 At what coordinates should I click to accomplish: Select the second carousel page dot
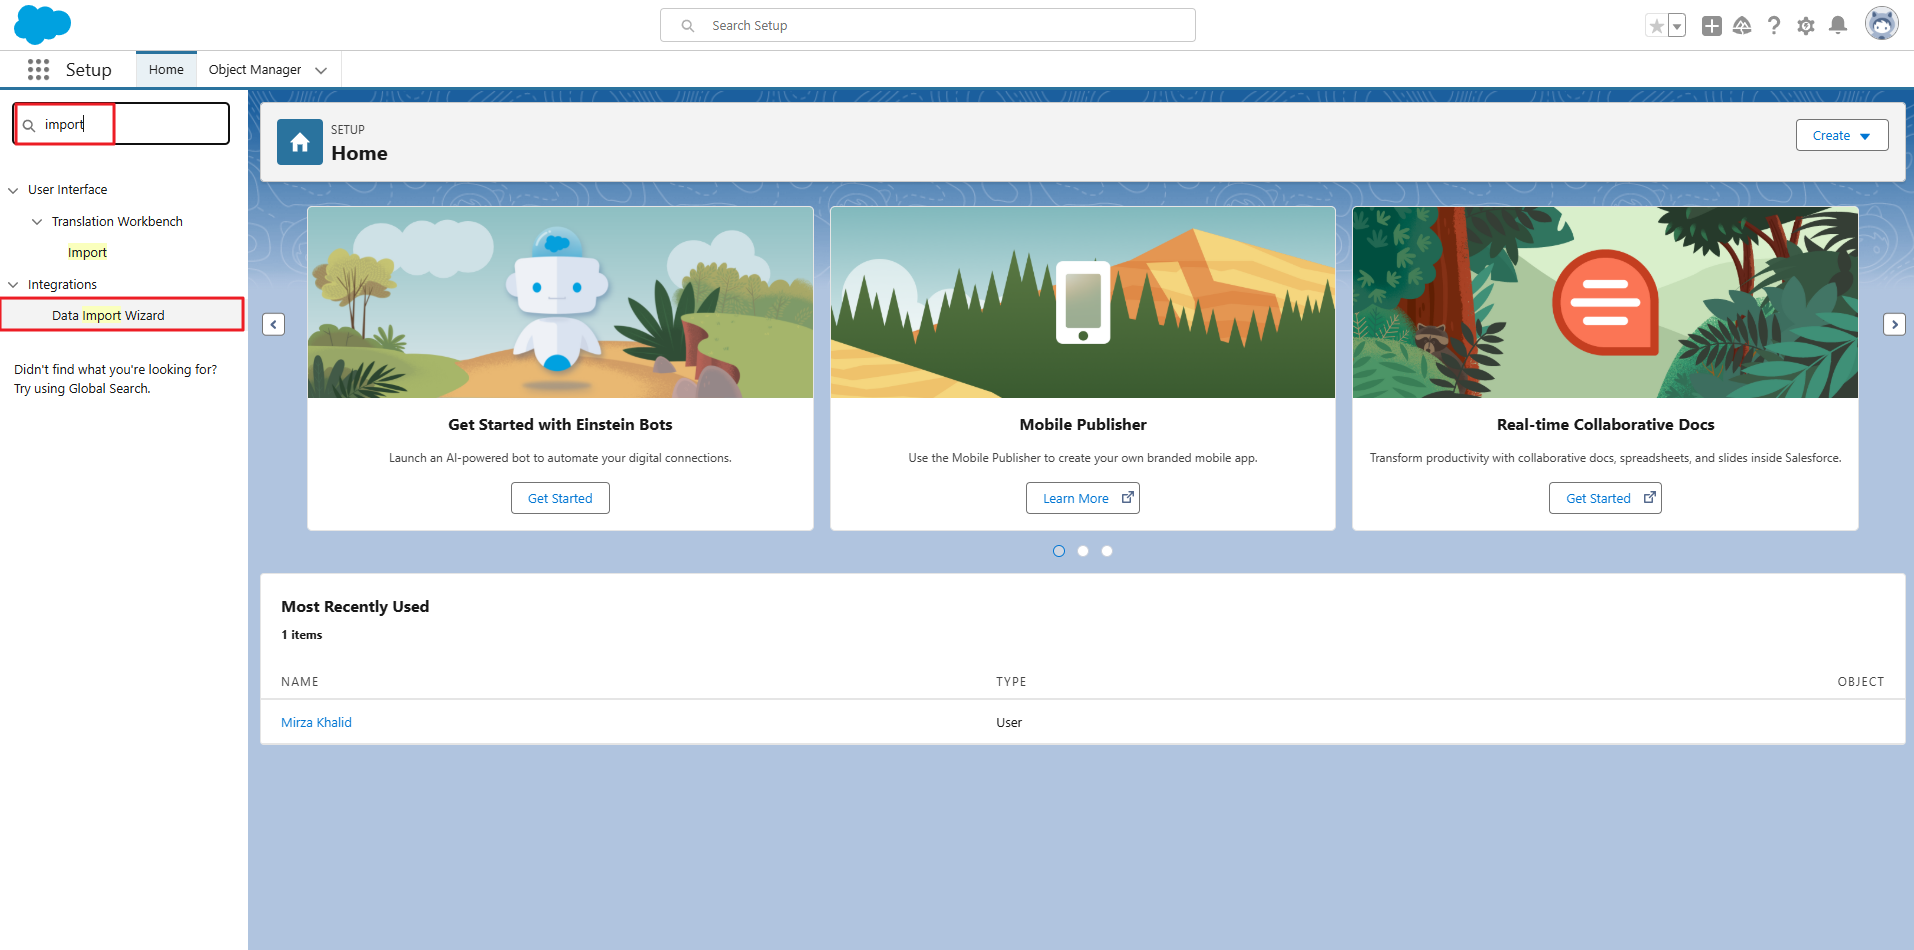point(1083,551)
